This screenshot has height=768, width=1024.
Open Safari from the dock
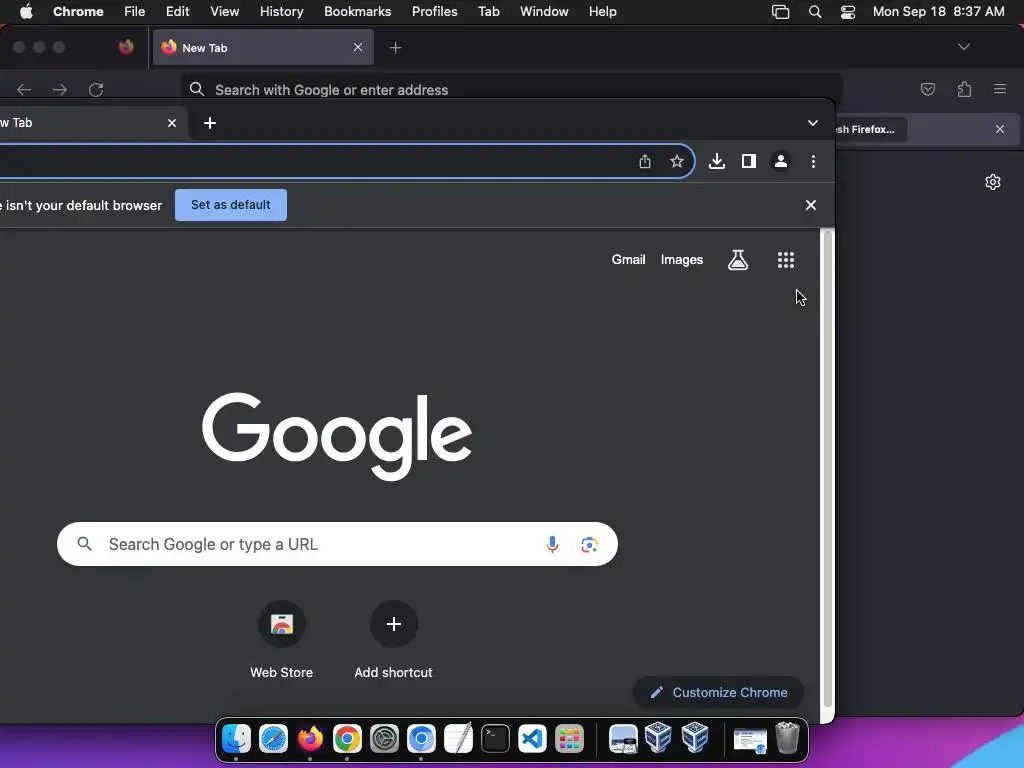coord(273,739)
